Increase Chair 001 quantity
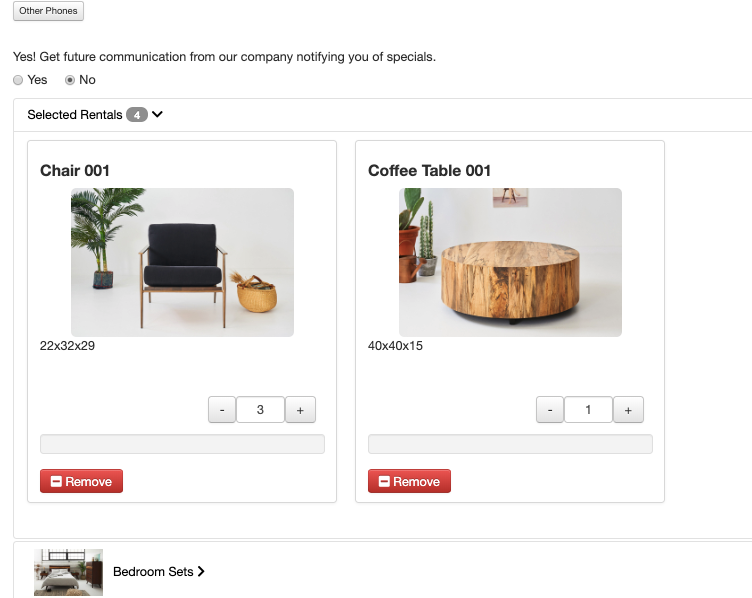752x598 pixels. pos(300,409)
